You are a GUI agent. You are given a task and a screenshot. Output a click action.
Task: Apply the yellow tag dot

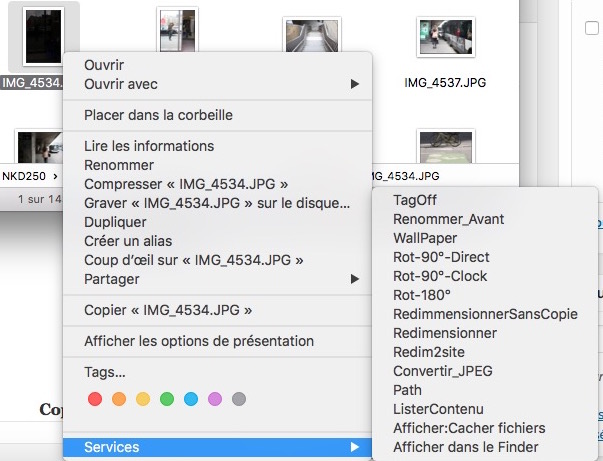pyautogui.click(x=143, y=400)
